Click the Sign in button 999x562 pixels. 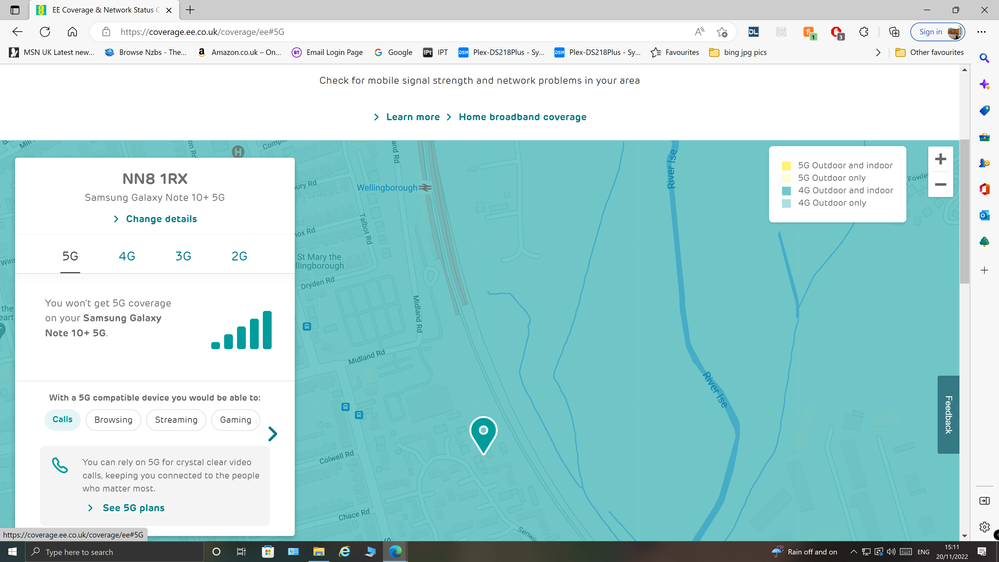[937, 32]
